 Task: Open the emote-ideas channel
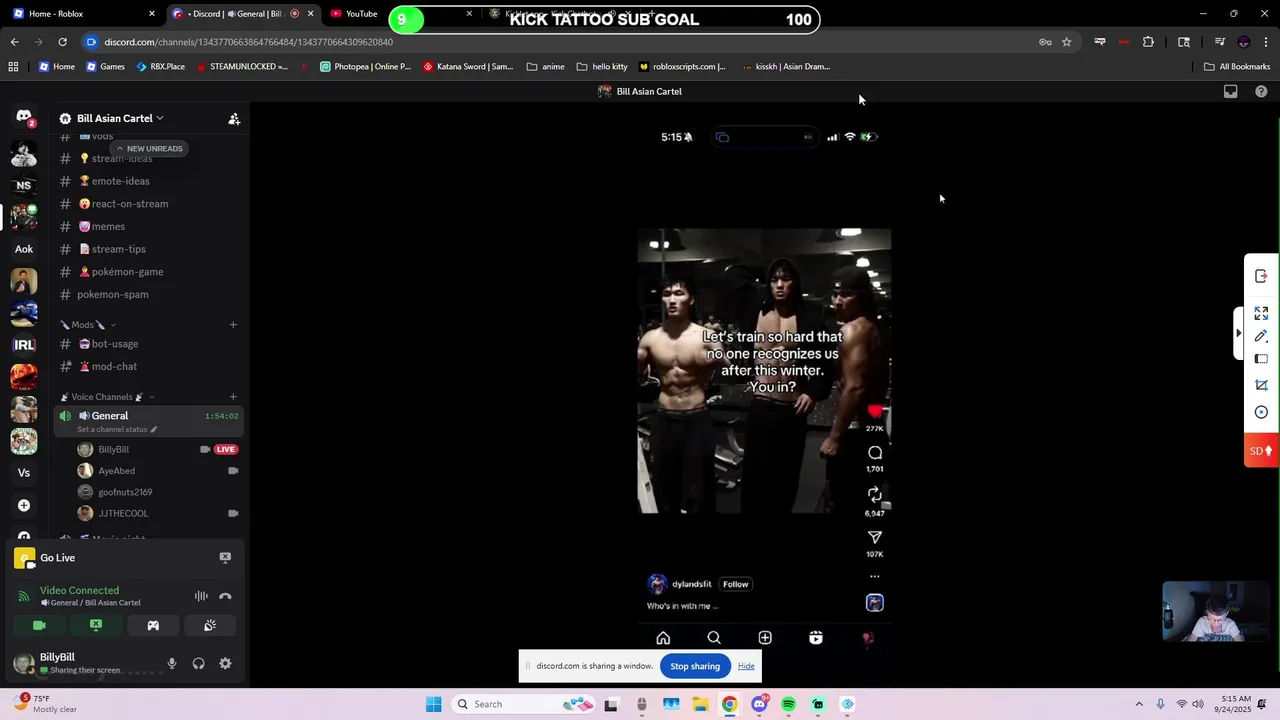(x=149, y=181)
